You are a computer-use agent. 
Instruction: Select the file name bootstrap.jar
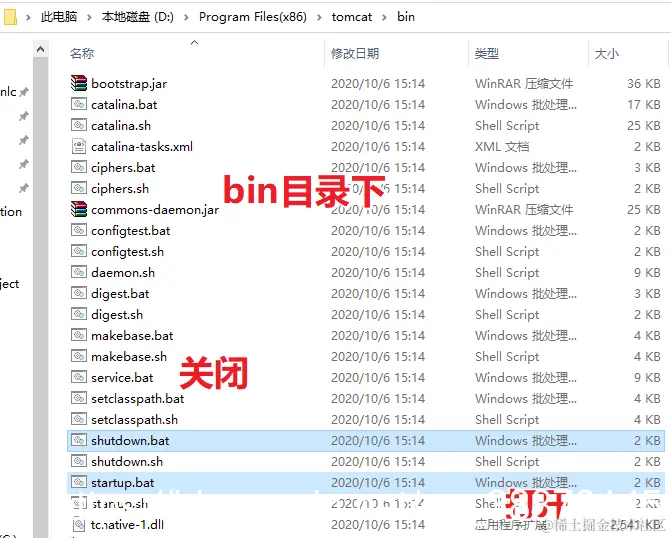(129, 83)
